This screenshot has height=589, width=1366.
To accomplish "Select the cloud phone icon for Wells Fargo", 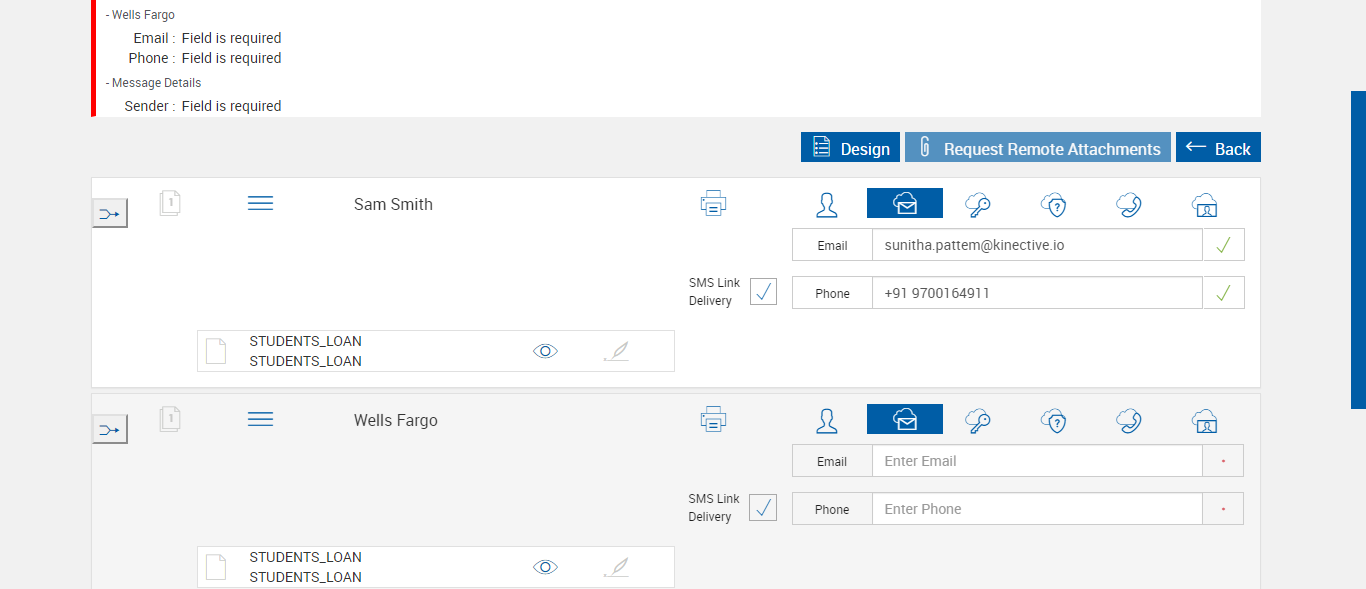I will (x=1130, y=421).
